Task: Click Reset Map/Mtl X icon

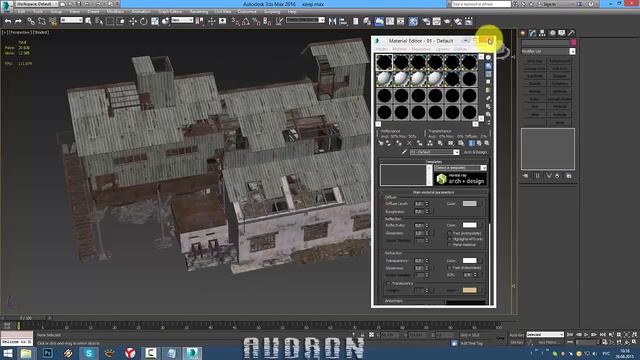Action: pyautogui.click(x=409, y=143)
